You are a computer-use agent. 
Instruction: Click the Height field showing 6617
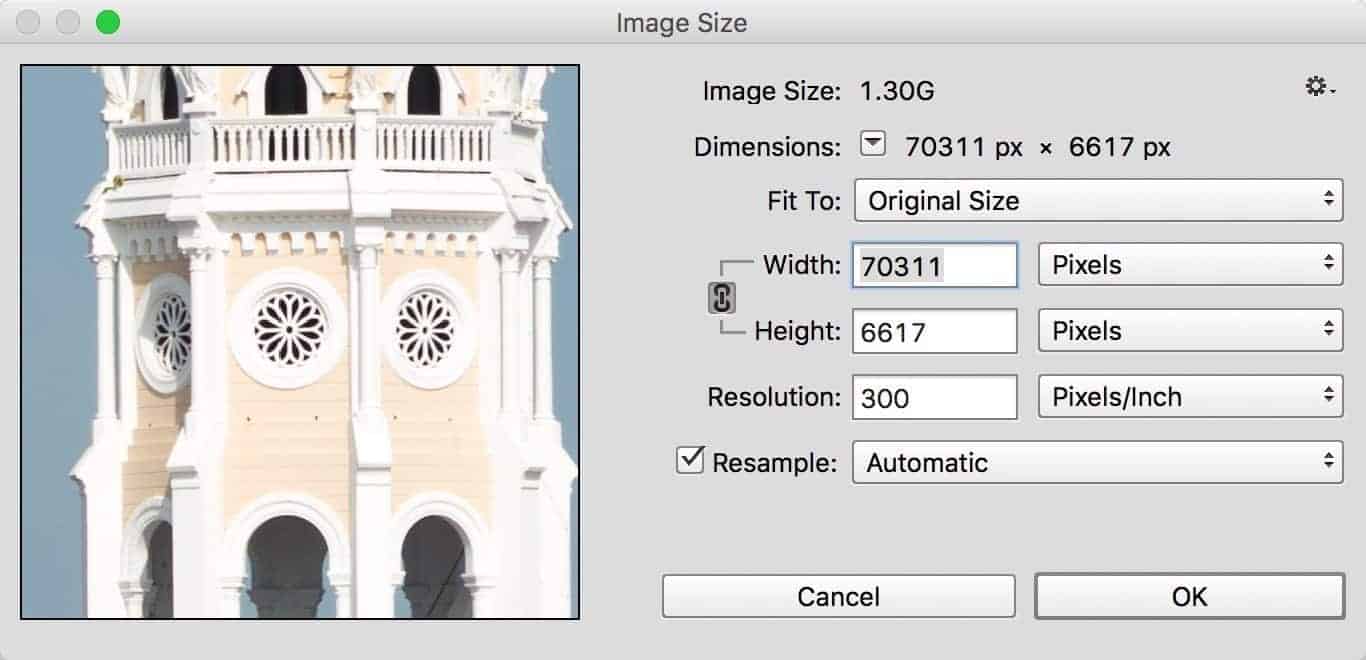[935, 331]
